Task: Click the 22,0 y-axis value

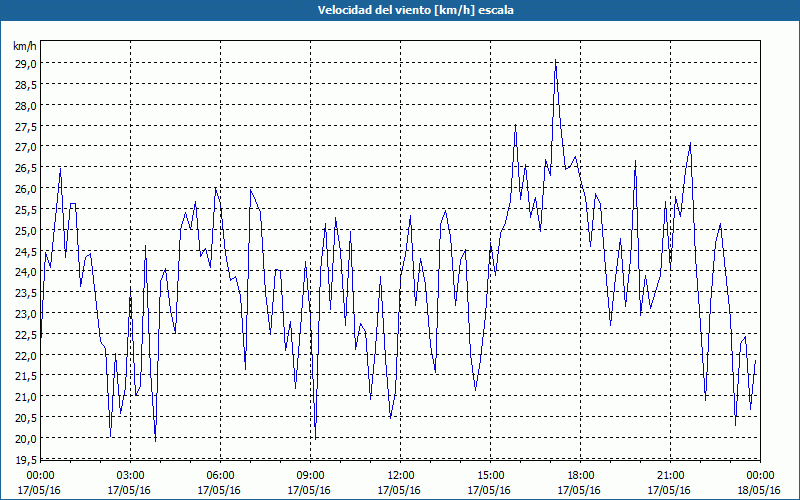Action: (26, 356)
